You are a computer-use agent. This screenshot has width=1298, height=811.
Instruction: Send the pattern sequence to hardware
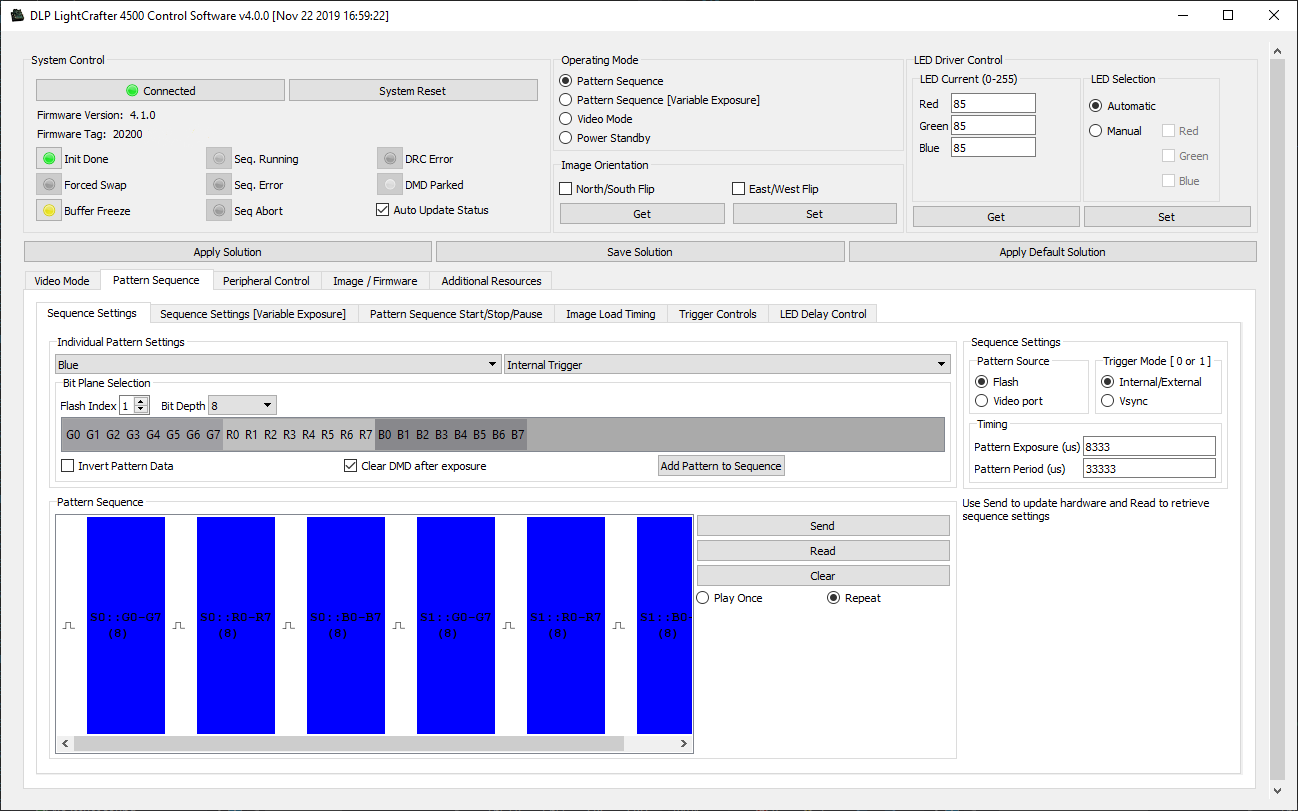click(x=823, y=526)
